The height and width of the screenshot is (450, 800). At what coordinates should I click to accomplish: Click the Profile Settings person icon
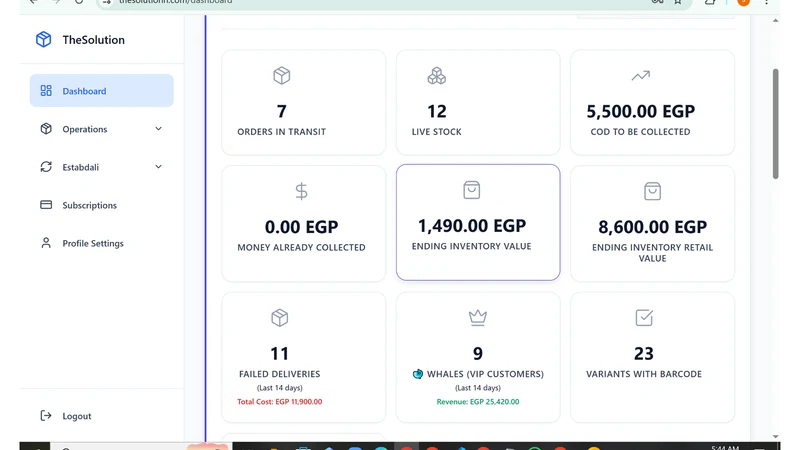tap(46, 243)
